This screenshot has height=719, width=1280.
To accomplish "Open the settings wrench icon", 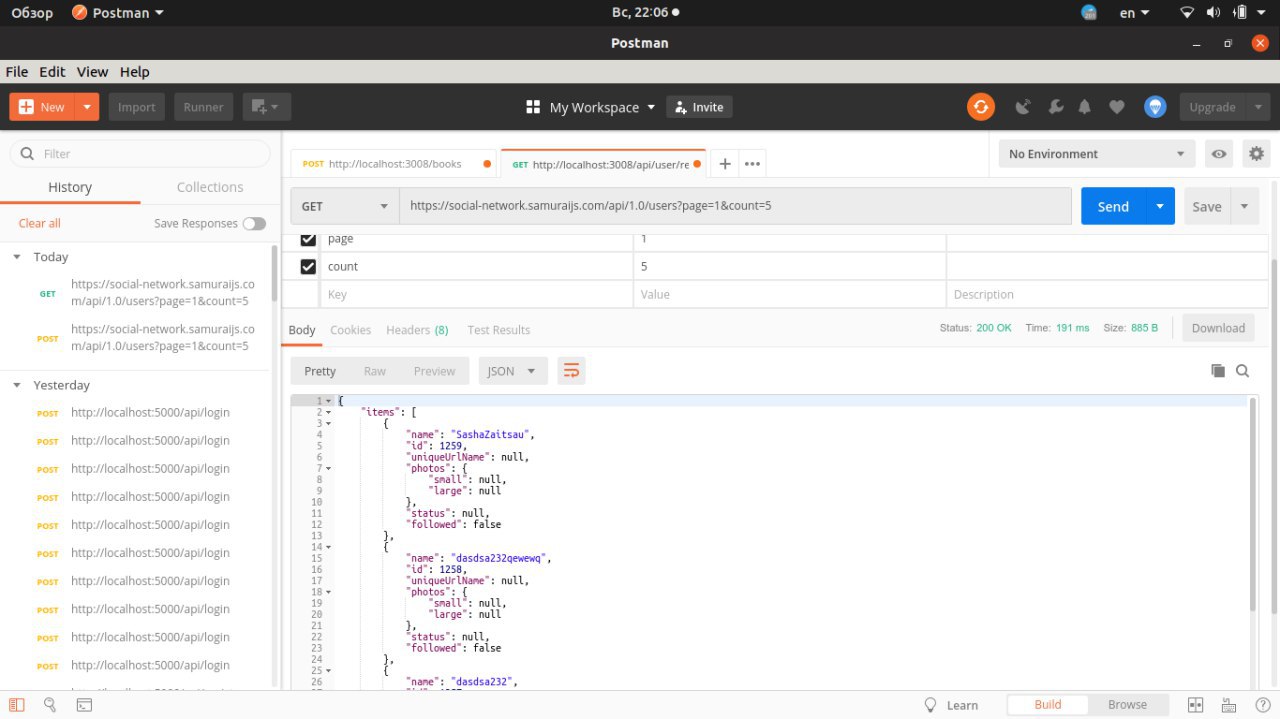I will coord(1055,107).
